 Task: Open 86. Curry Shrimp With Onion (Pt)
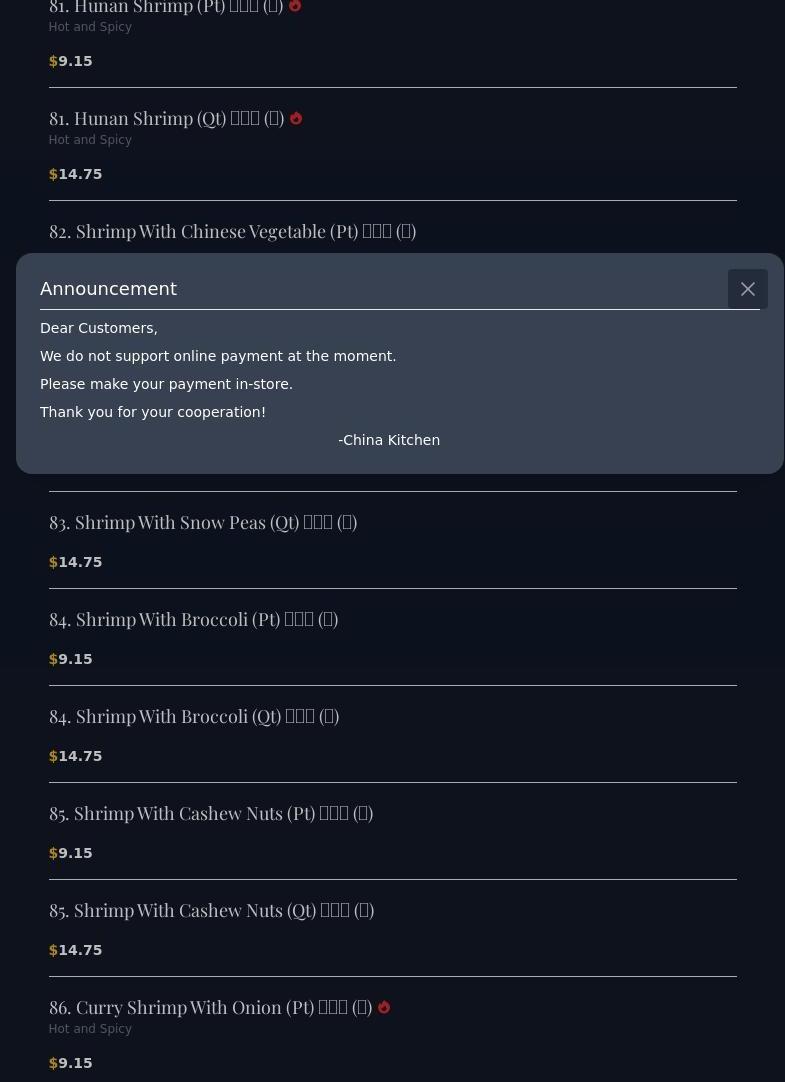210,1007
